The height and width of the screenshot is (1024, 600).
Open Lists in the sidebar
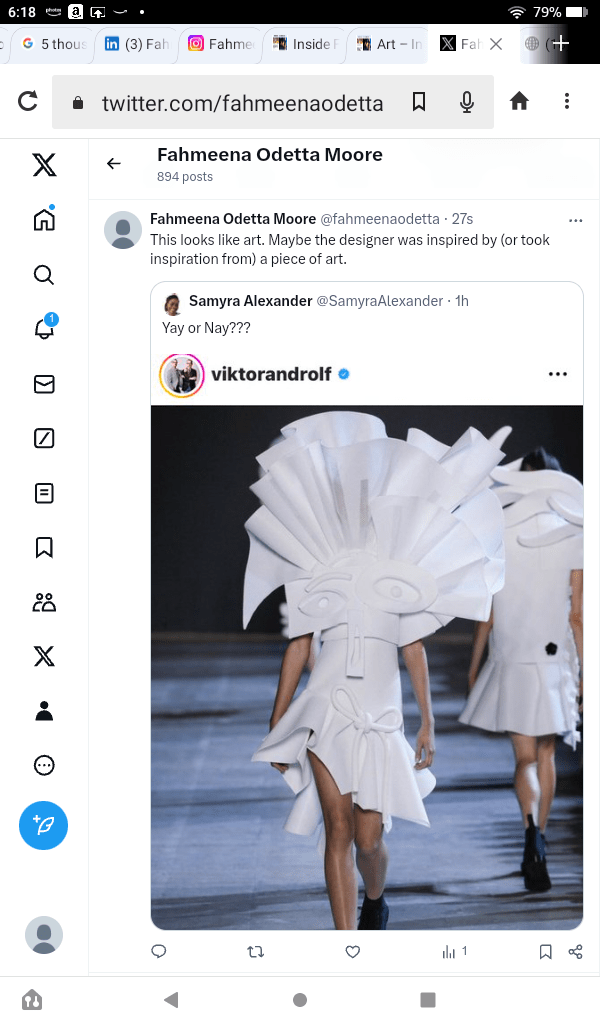coord(44,493)
